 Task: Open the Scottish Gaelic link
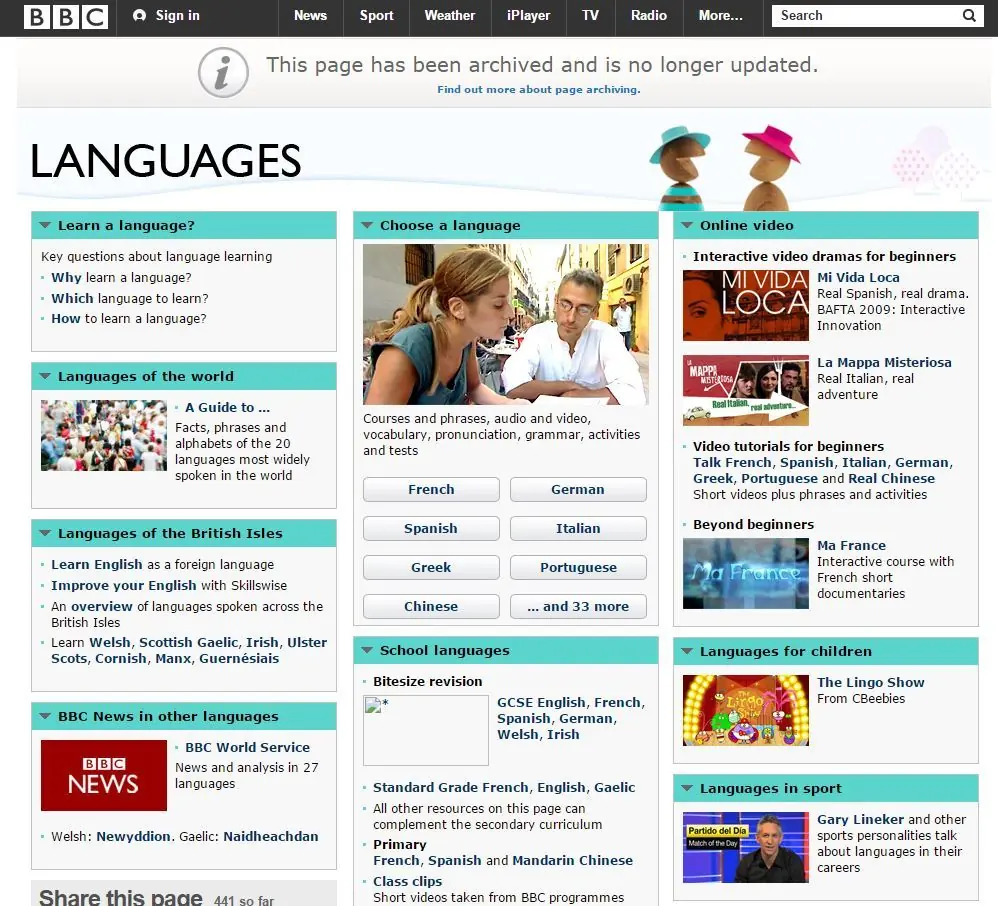(188, 642)
